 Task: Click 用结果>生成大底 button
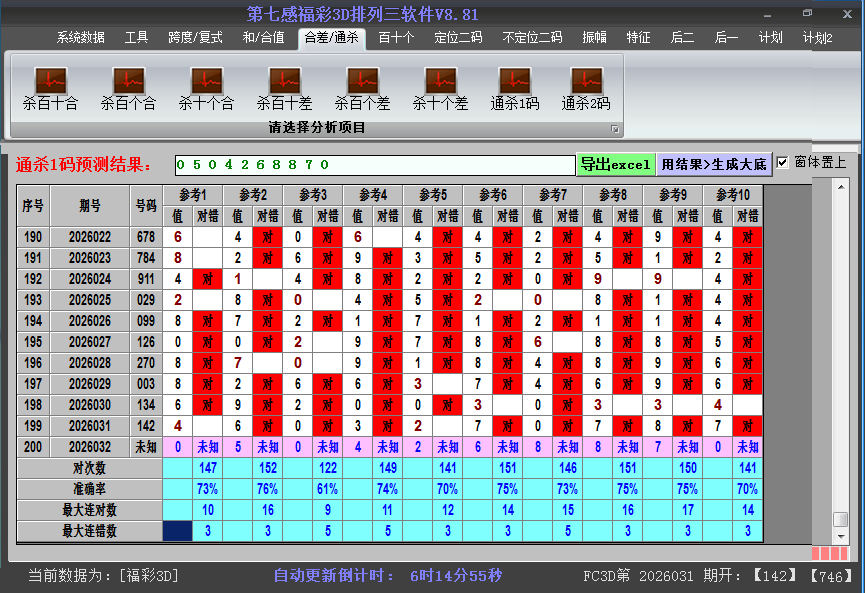point(714,165)
